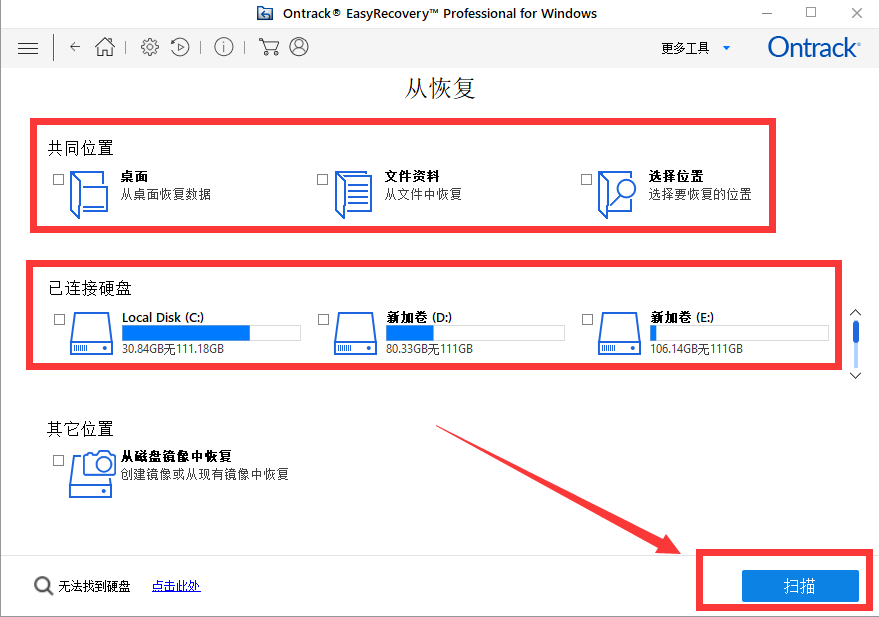Check the 新加卷 (E:) checkbox
879x617 pixels.
[587, 319]
